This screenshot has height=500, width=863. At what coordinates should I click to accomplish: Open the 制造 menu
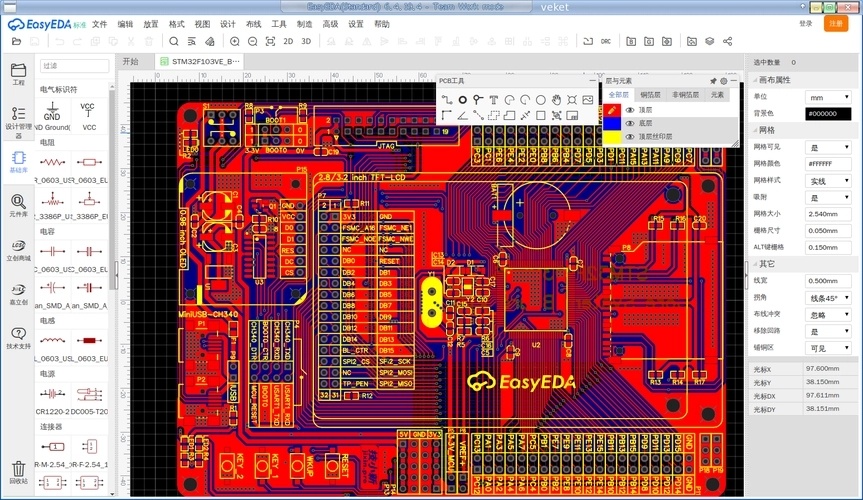tap(304, 24)
